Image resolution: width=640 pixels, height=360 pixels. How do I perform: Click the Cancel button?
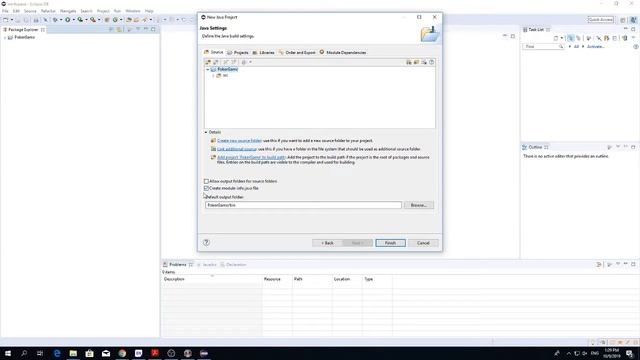(423, 243)
